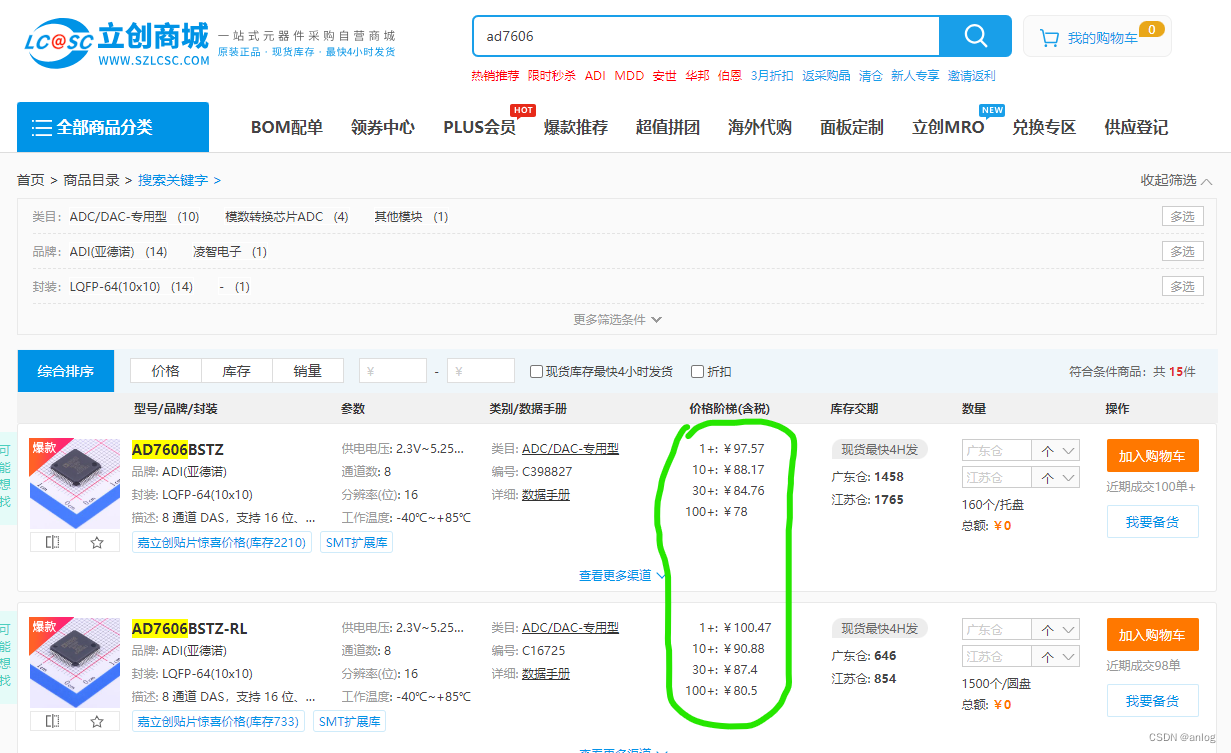This screenshot has width=1231, height=753.
Task: Click compare icon under AD7606BSTZ image
Action: (x=52, y=542)
